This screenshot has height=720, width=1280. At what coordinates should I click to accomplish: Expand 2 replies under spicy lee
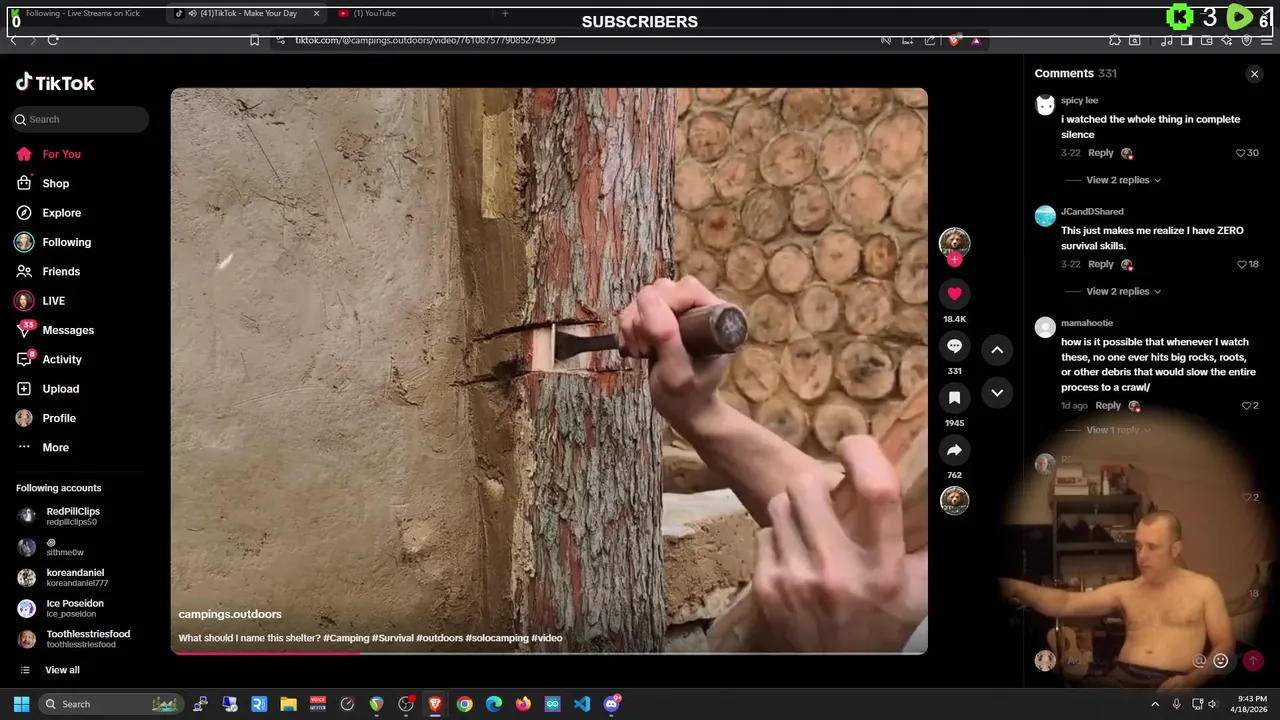pyautogui.click(x=1123, y=180)
